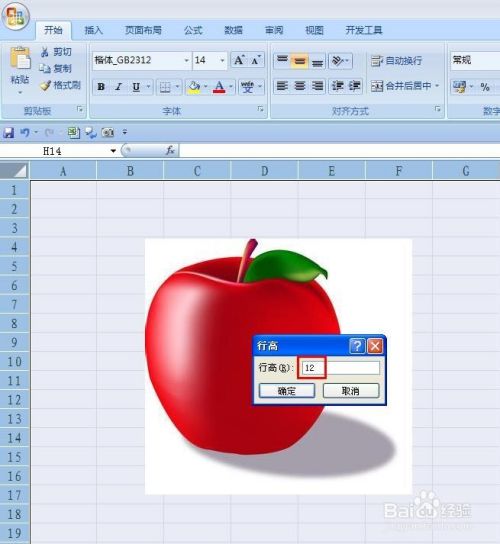
Task: Open text orientation options
Action: pos(340,61)
